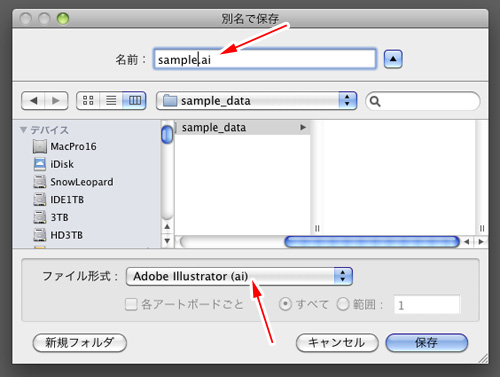
Task: Click the green zoom window button
Action: tap(63, 19)
